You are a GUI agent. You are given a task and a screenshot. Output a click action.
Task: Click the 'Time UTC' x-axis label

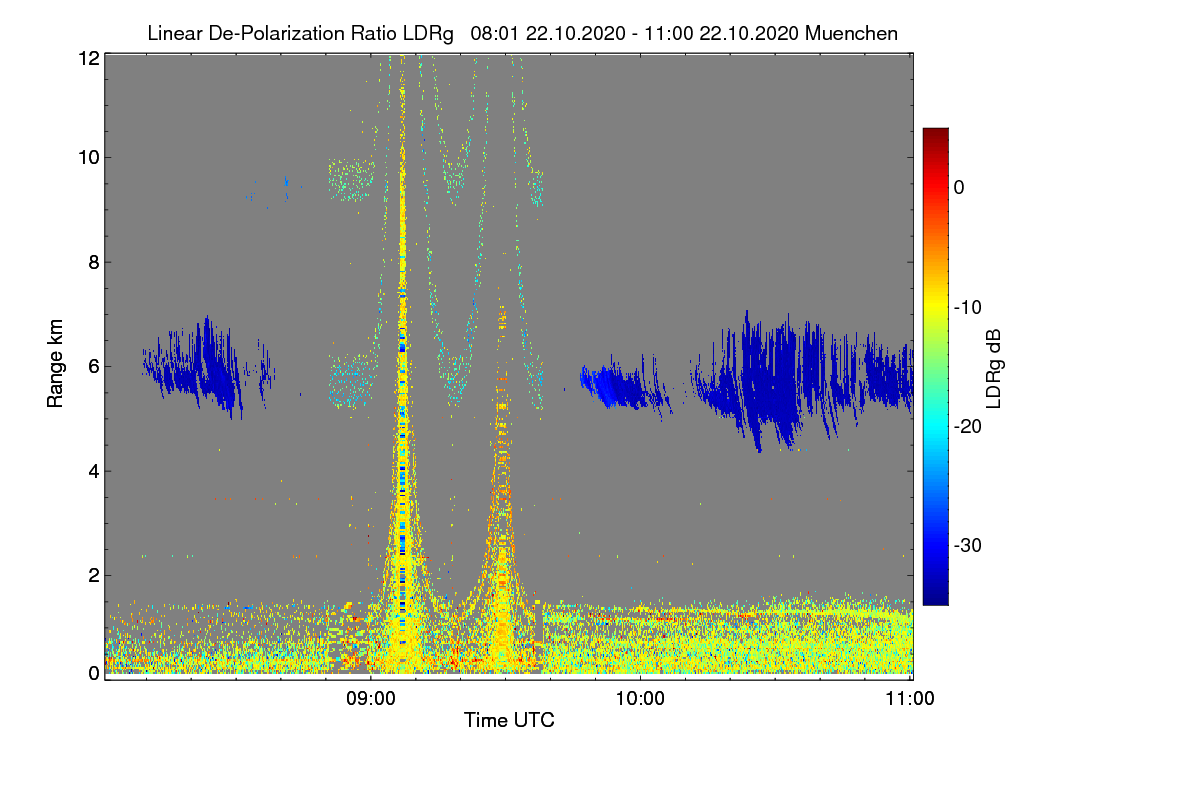(x=509, y=720)
